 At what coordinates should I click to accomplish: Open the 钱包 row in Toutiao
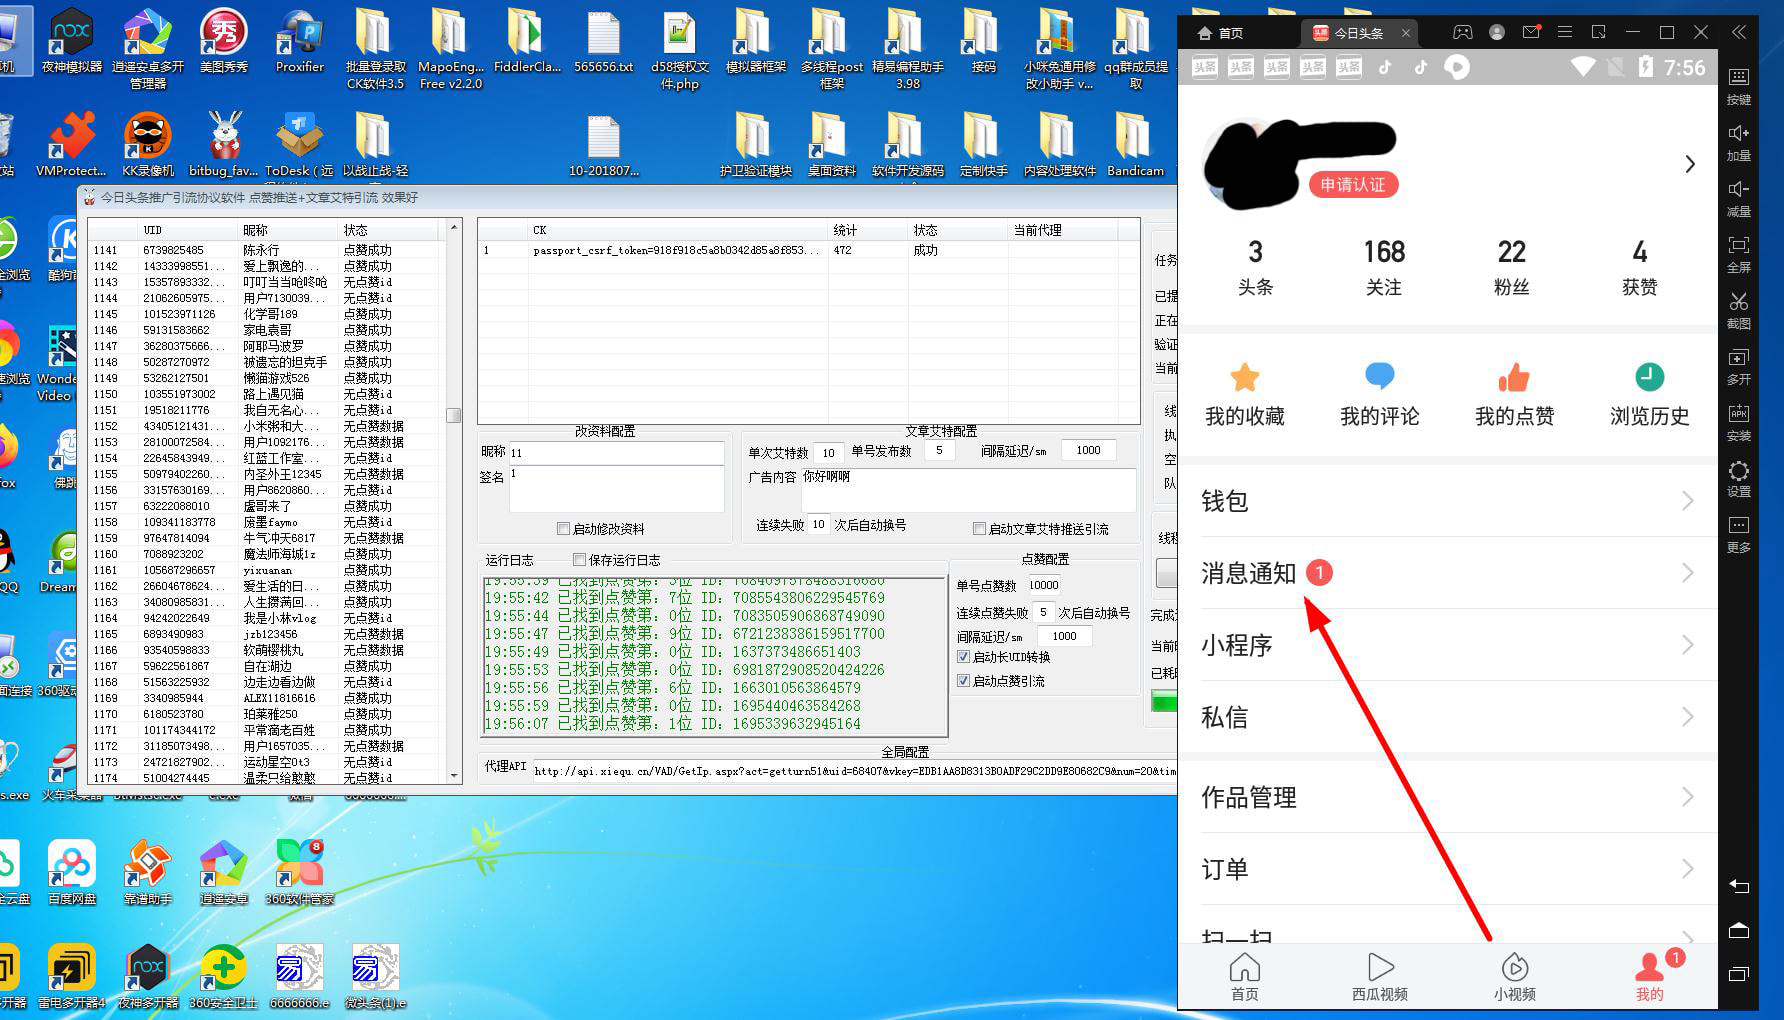(x=1447, y=501)
